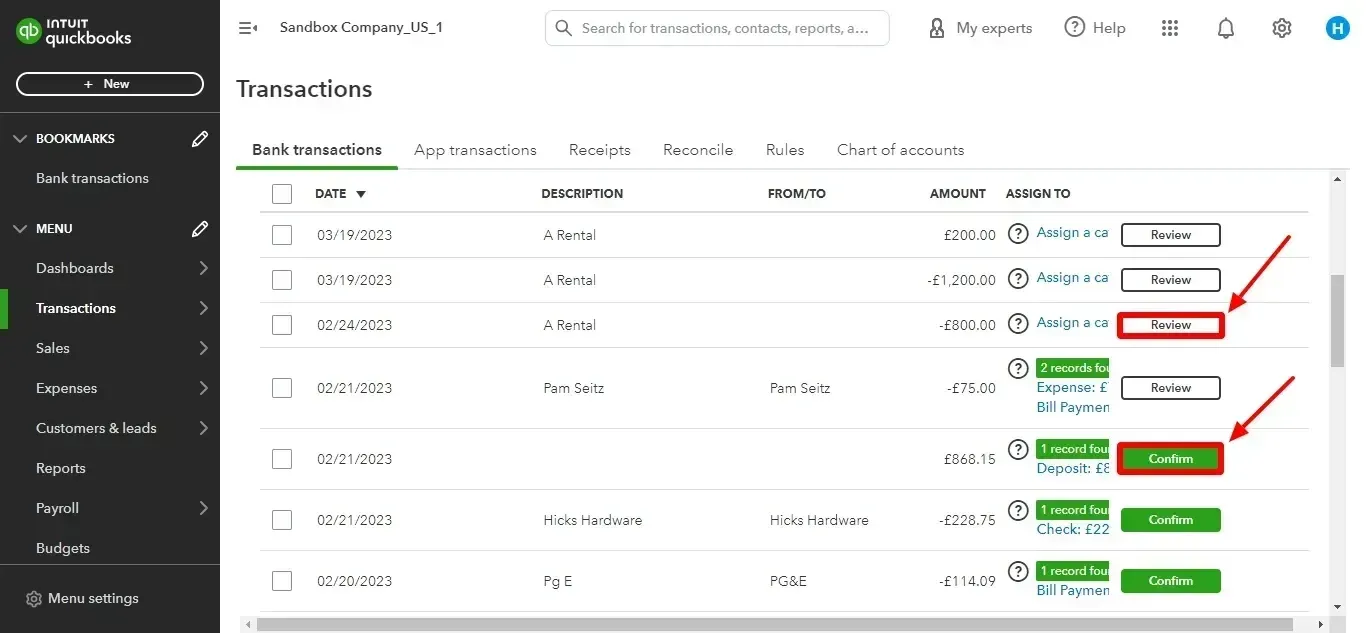
Task: Check the Pam Seitz transaction row
Action: pyautogui.click(x=282, y=388)
